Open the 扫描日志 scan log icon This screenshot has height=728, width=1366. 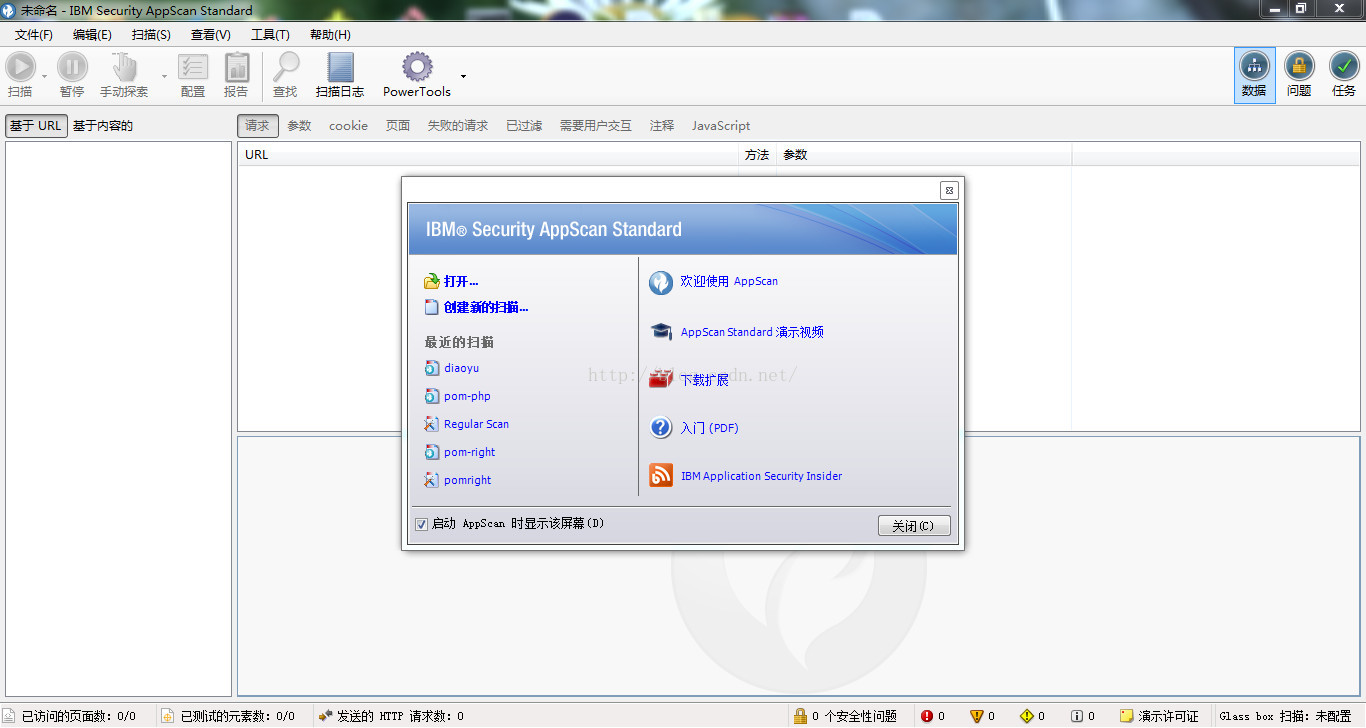pos(340,67)
